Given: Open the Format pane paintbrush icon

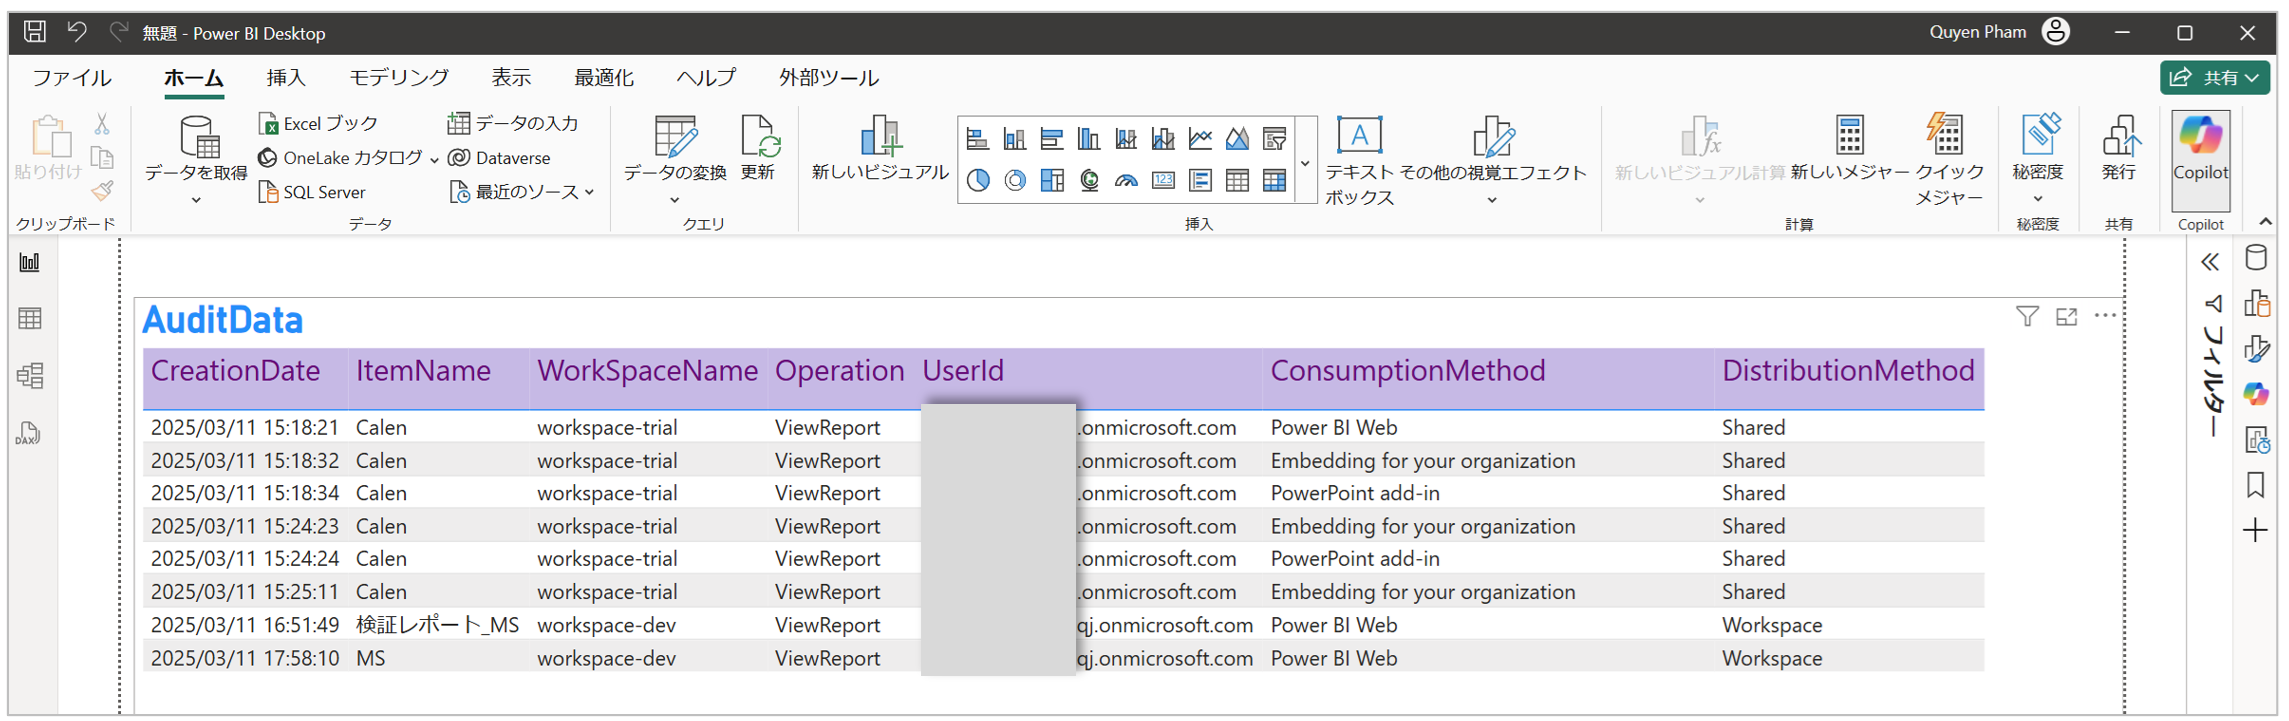Looking at the screenshot, I should [2256, 348].
